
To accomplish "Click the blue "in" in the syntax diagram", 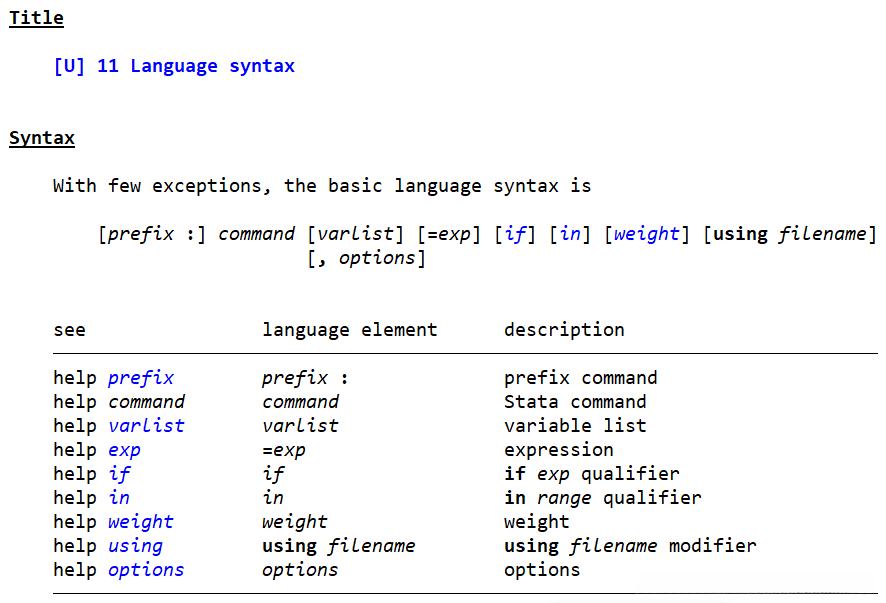I will 570,234.
